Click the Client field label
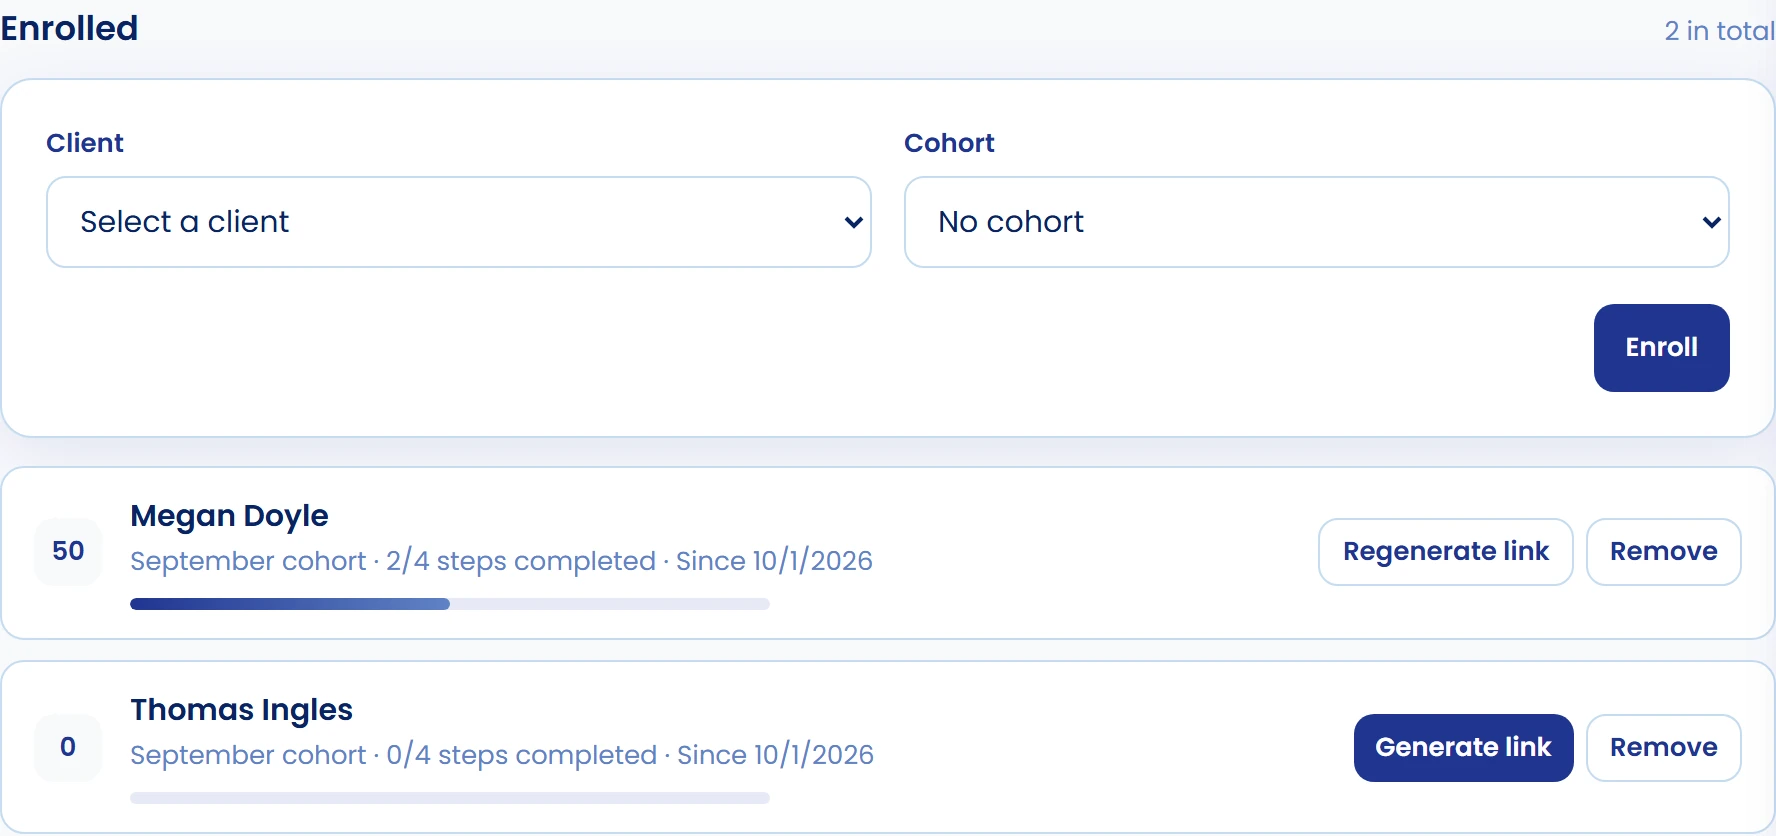Image resolution: width=1776 pixels, height=836 pixels. [x=85, y=143]
